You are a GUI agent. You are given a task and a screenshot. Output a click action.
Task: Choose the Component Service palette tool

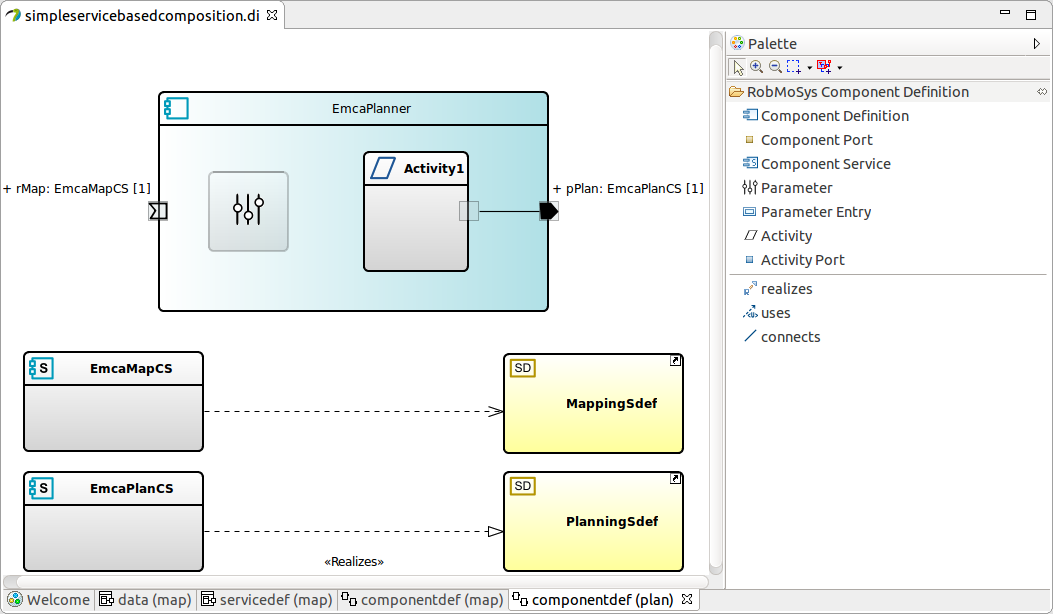pyautogui.click(x=825, y=164)
